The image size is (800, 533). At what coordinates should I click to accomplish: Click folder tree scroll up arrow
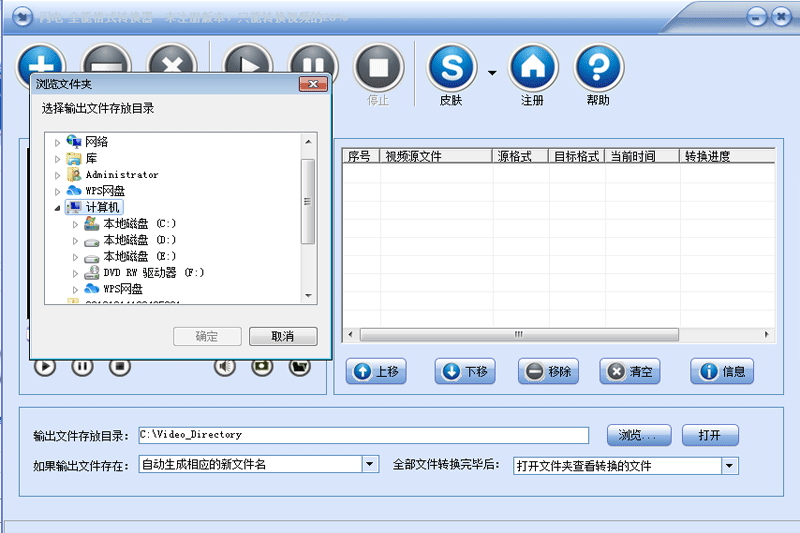point(308,141)
